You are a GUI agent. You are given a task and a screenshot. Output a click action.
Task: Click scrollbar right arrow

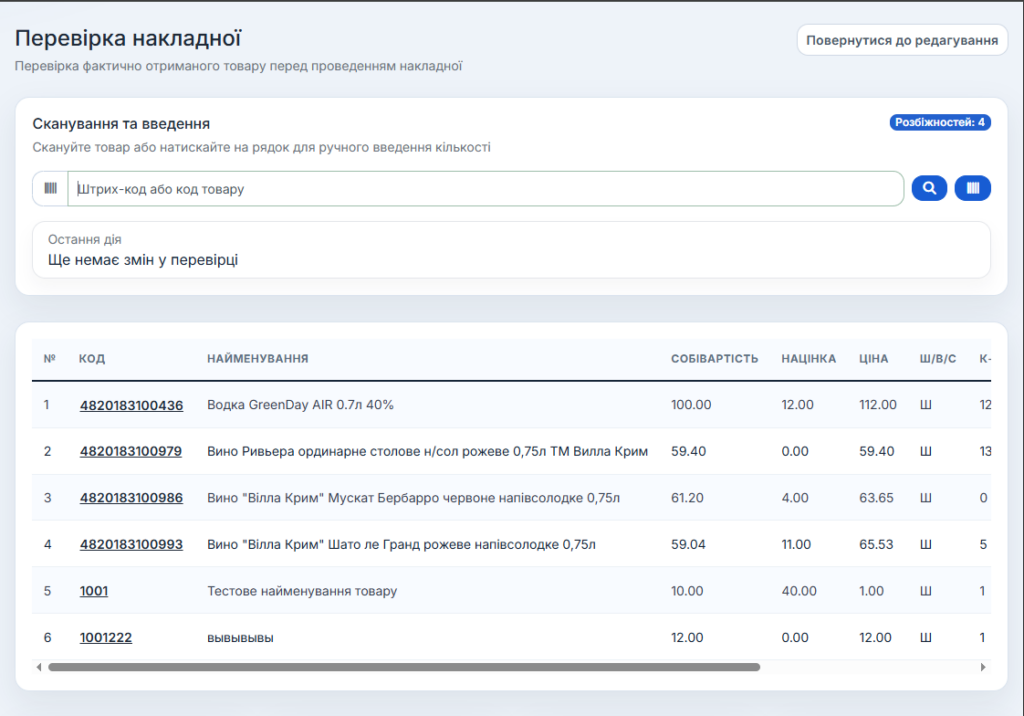tap(983, 667)
